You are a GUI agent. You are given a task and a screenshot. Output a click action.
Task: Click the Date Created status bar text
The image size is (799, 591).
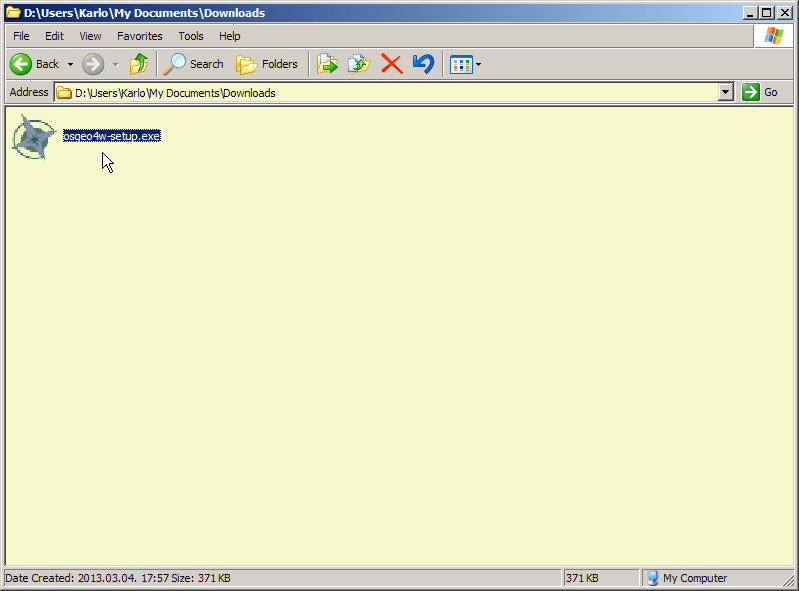tap(118, 578)
